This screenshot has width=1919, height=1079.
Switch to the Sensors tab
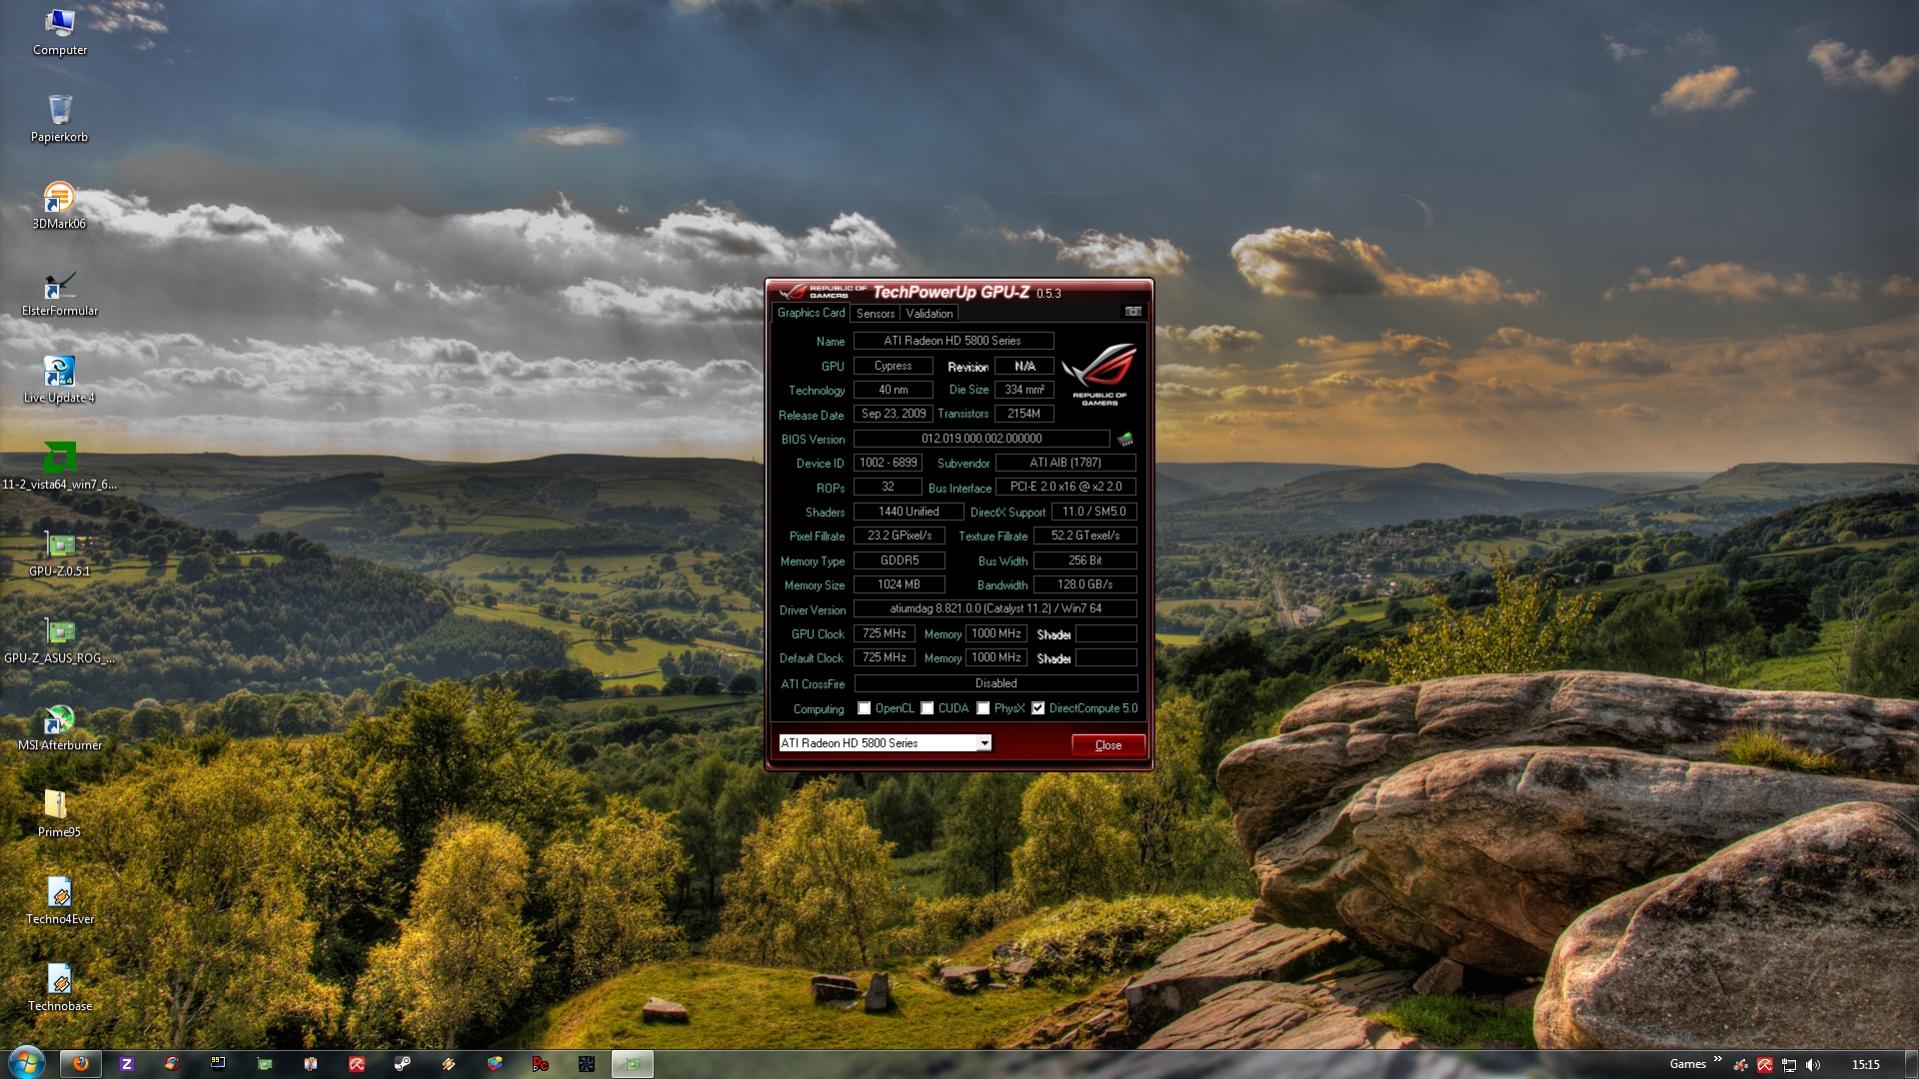(875, 314)
